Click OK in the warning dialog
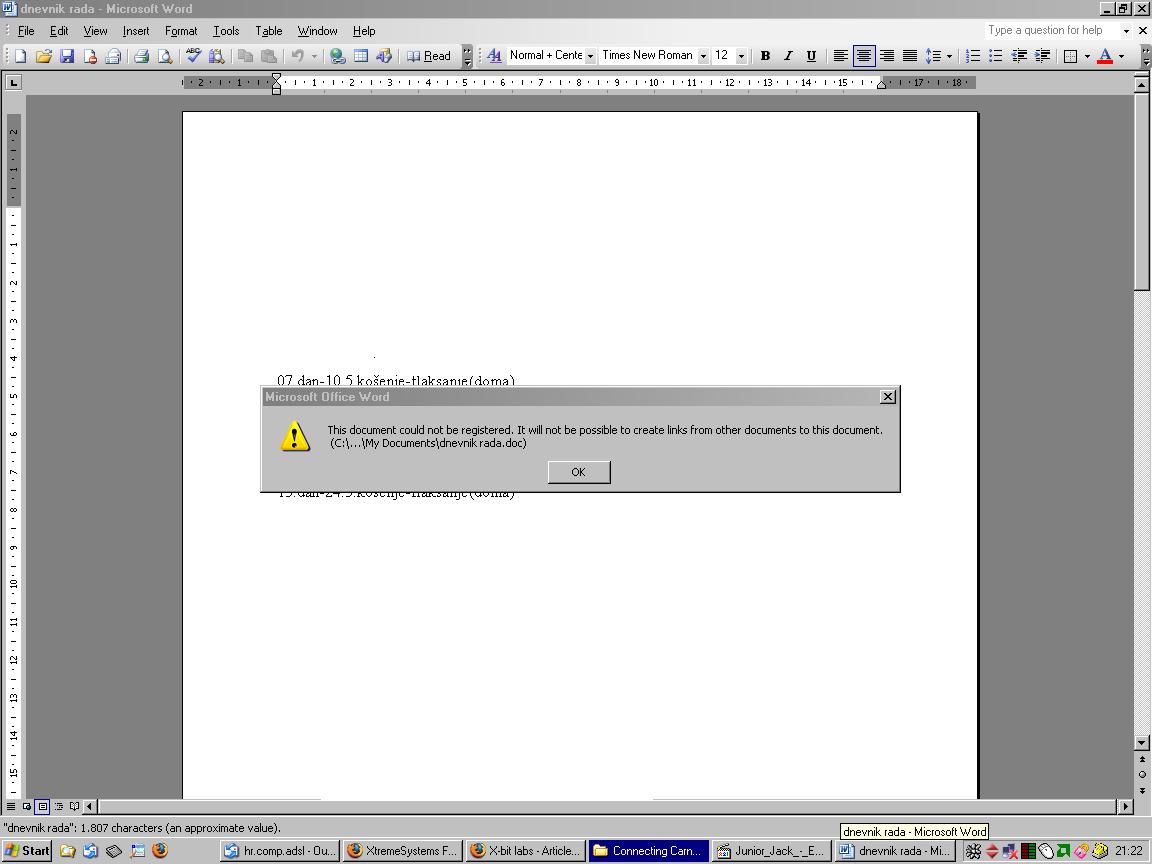 point(579,472)
